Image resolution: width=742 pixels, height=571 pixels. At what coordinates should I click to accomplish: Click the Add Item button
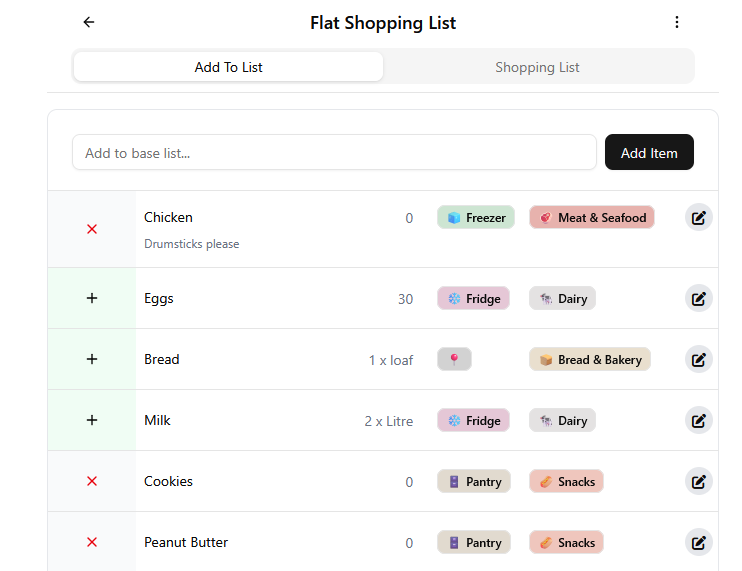(649, 152)
